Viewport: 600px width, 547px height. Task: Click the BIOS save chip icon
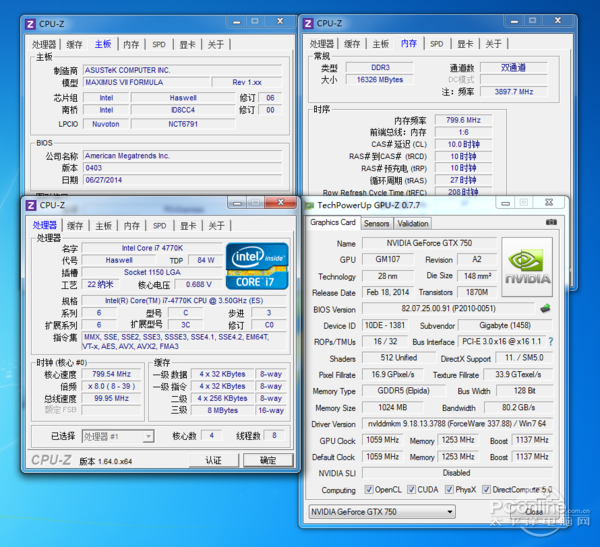(x=546, y=309)
